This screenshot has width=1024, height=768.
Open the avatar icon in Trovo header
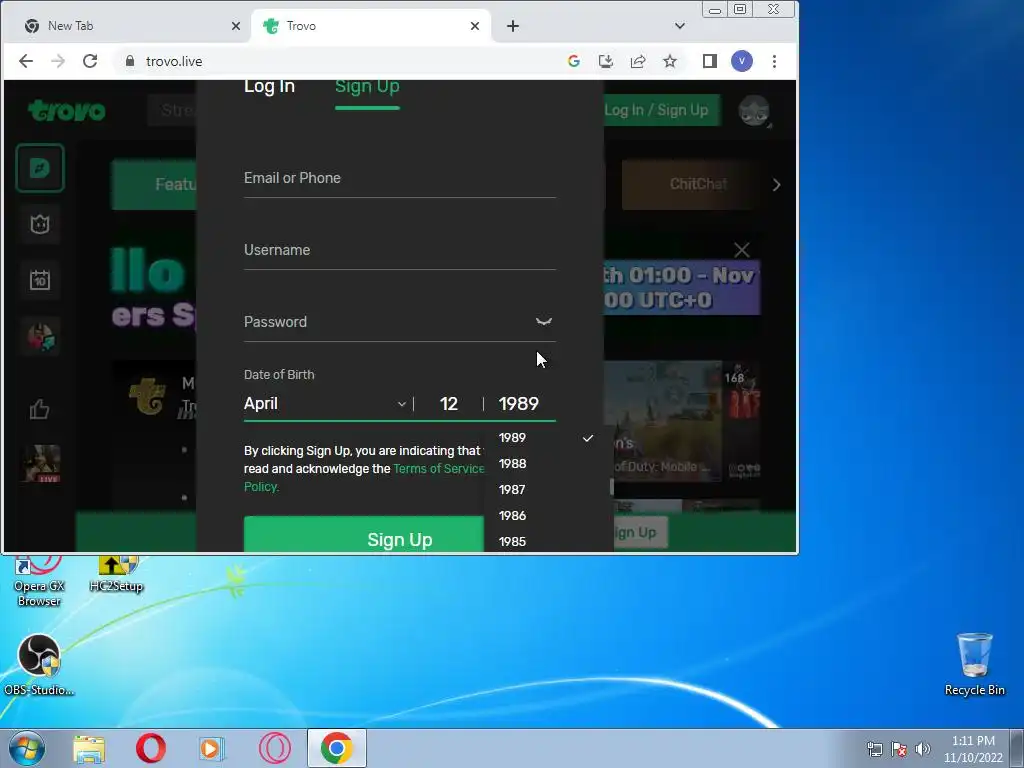tap(754, 110)
